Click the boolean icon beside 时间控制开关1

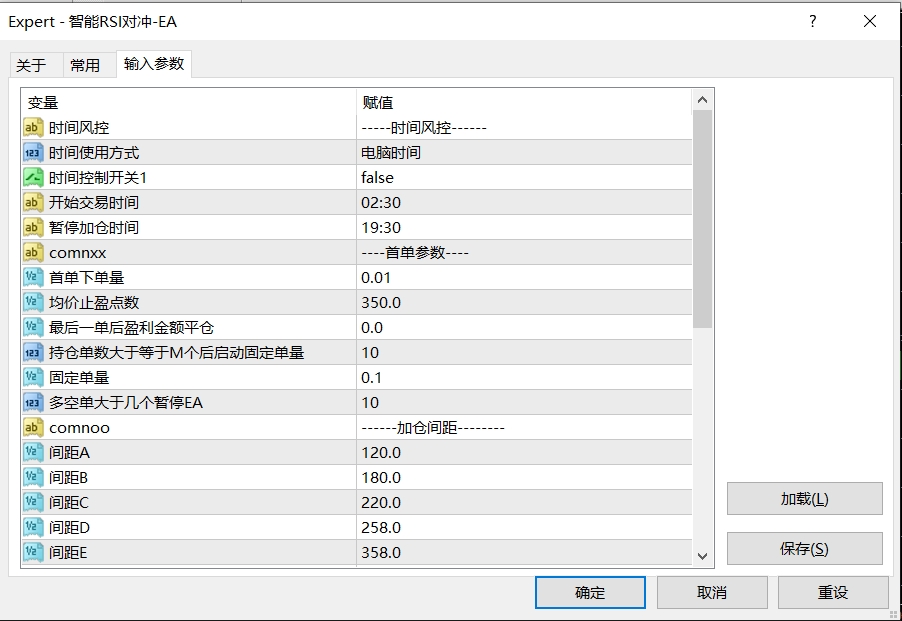coord(33,178)
